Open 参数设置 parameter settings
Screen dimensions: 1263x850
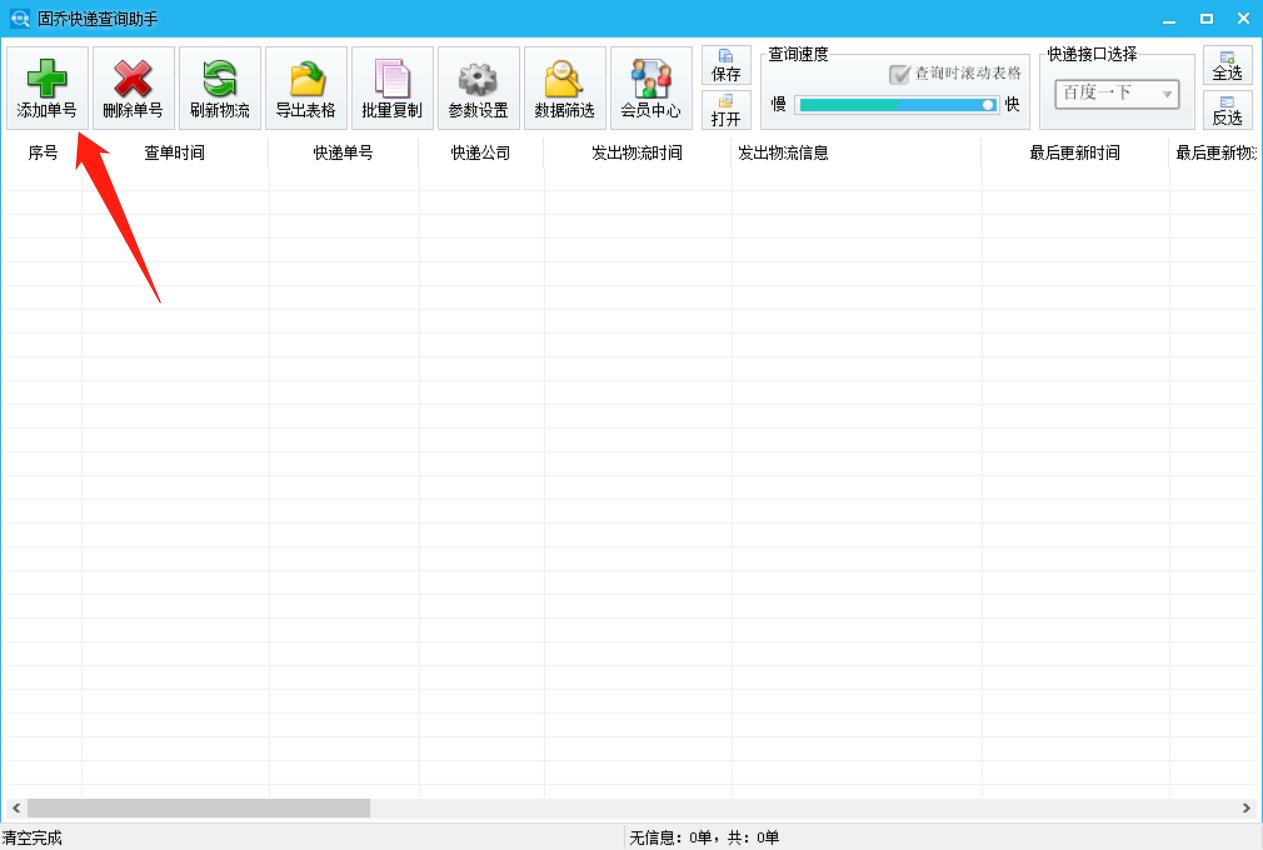coord(478,88)
